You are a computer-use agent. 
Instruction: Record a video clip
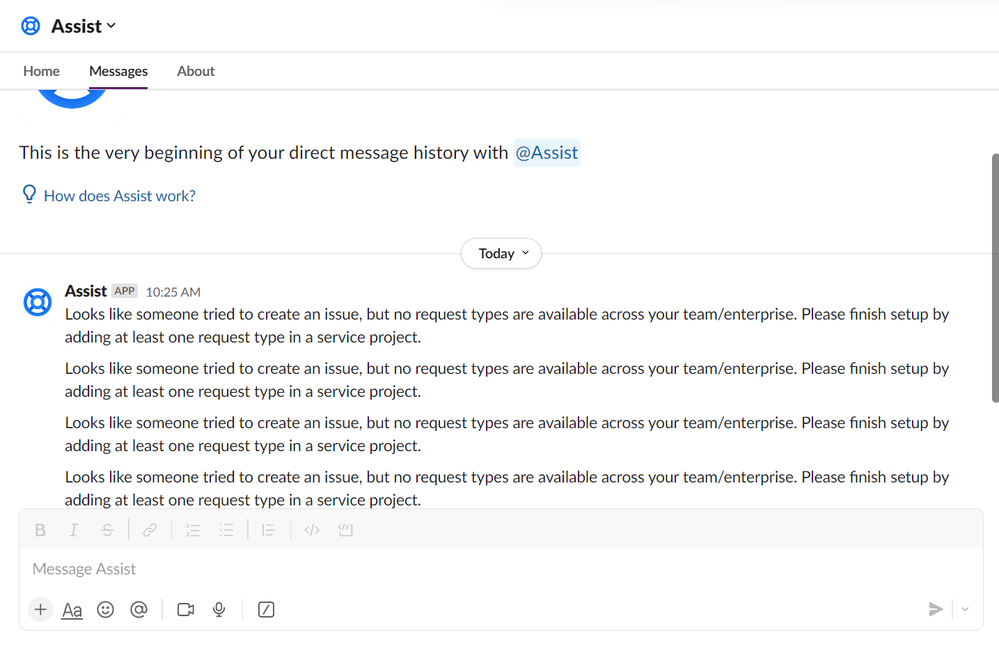(x=186, y=610)
